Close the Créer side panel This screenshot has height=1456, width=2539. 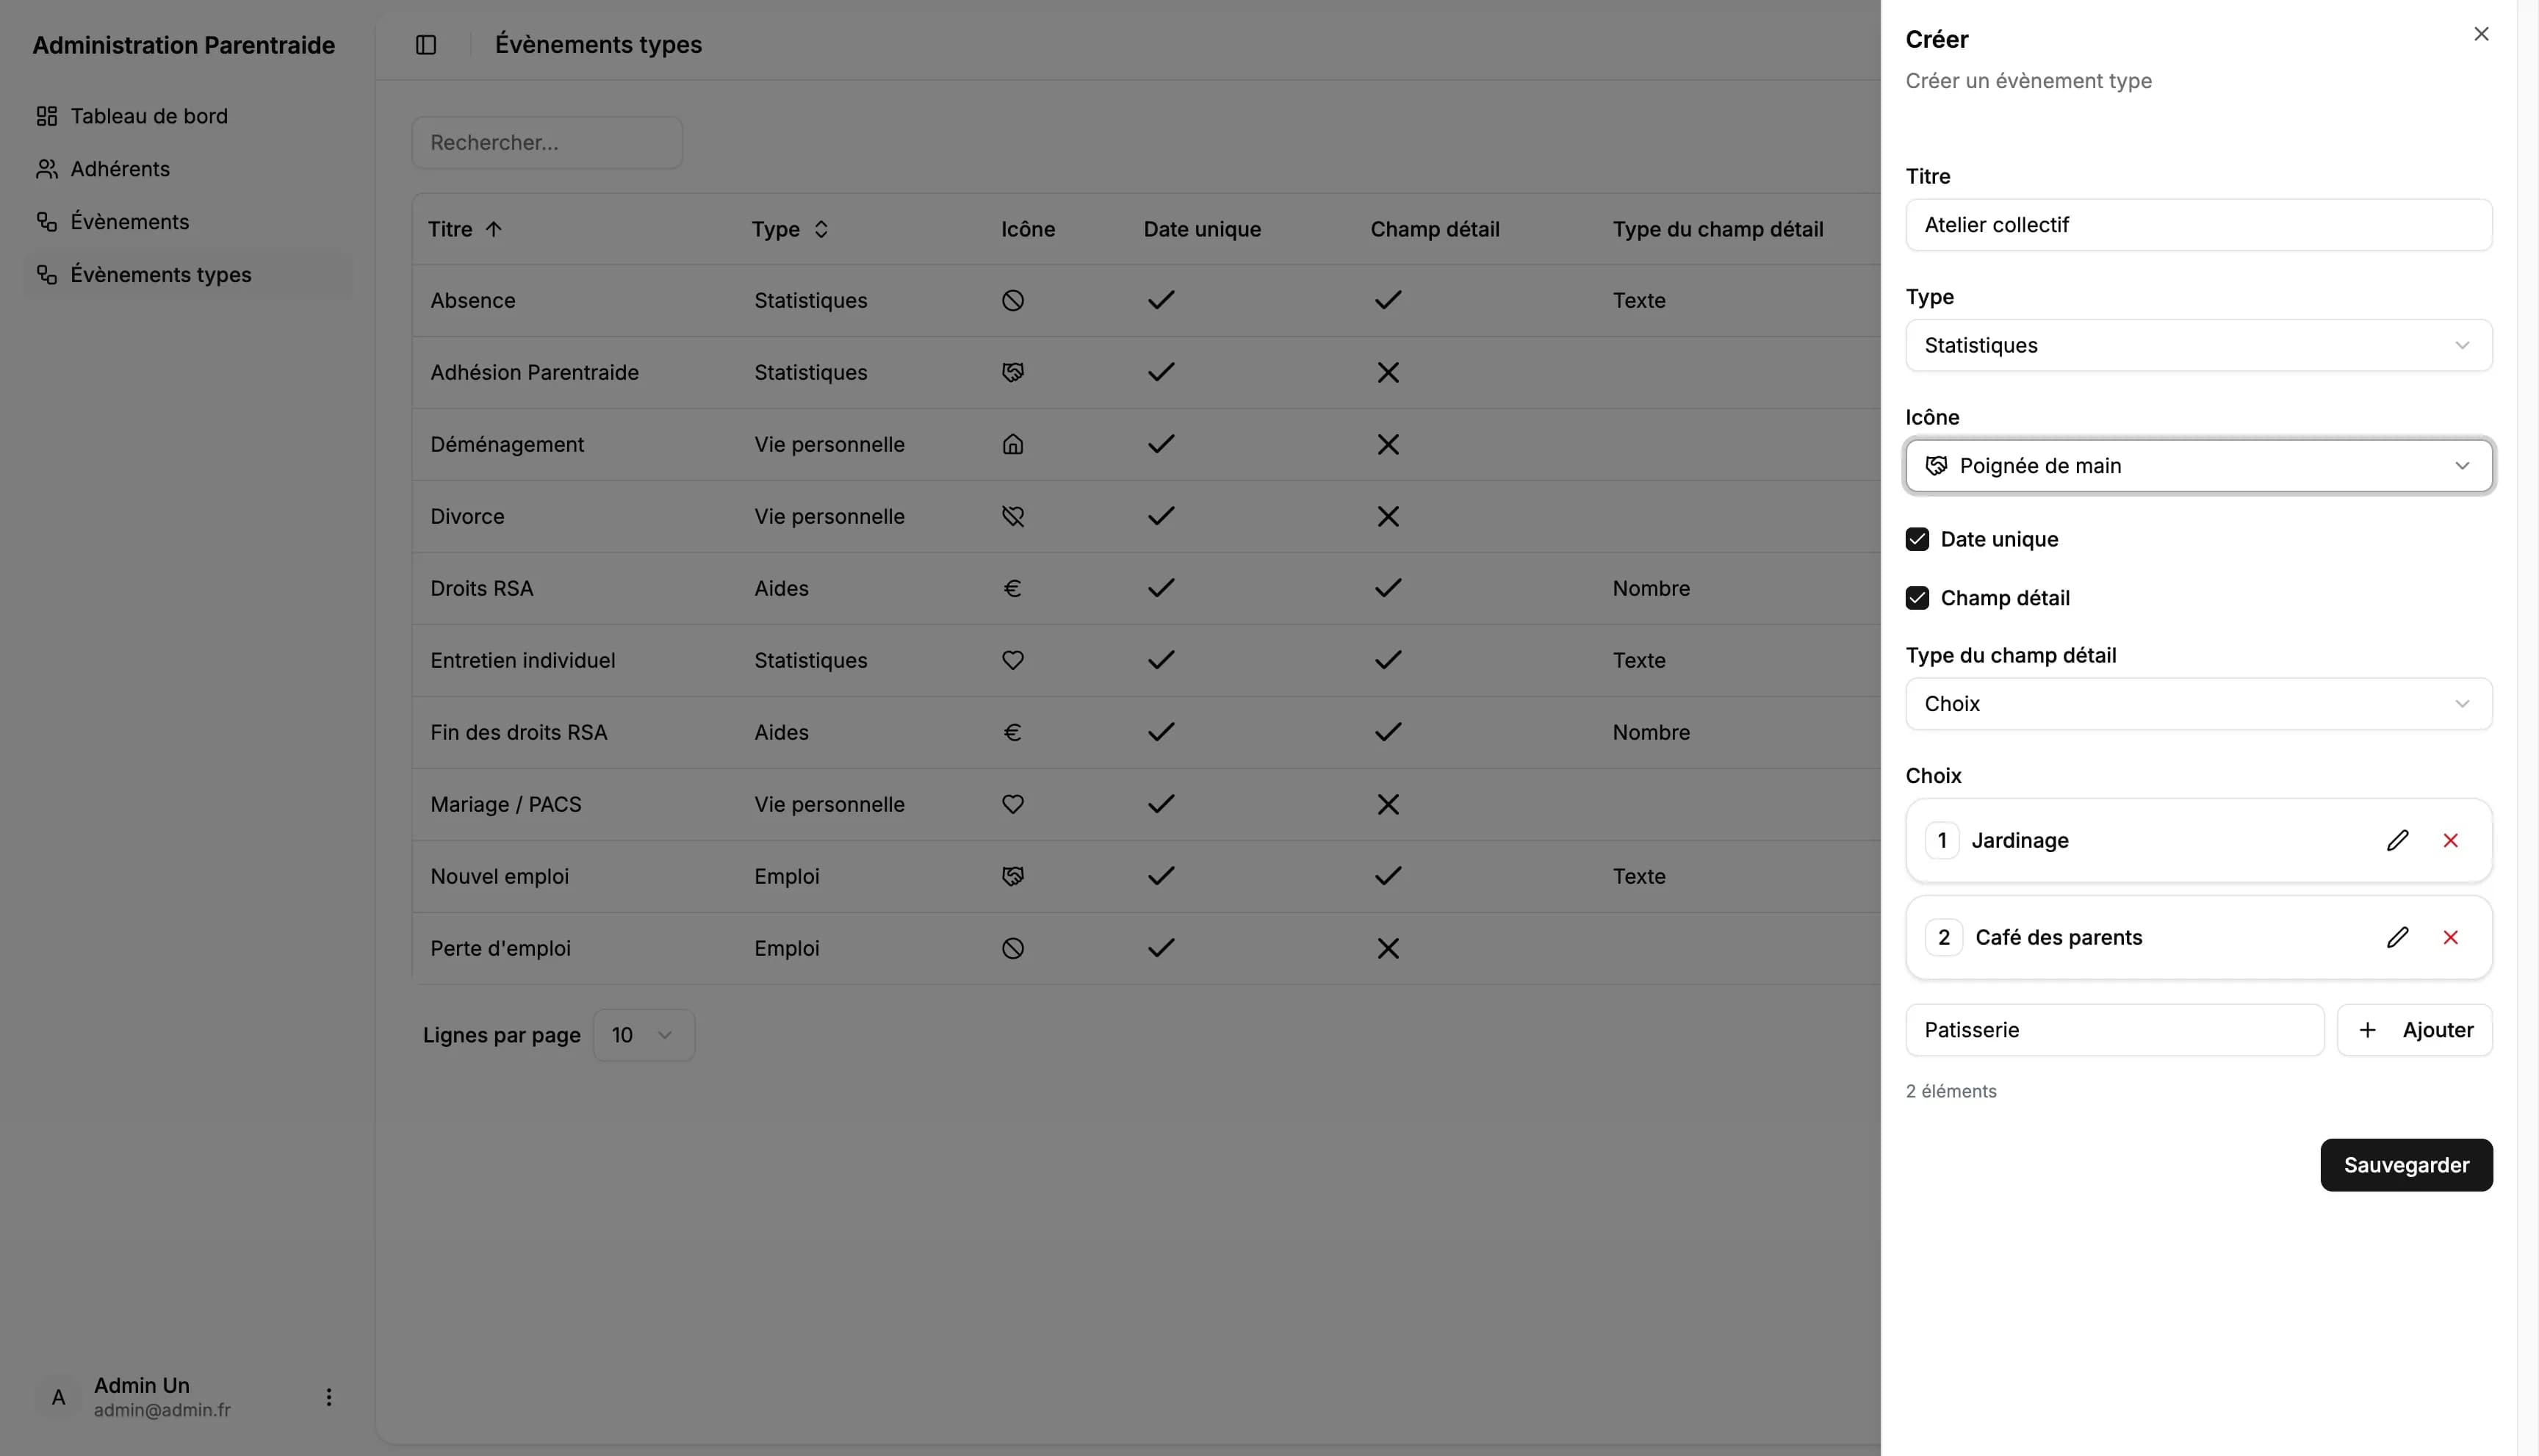click(2481, 34)
